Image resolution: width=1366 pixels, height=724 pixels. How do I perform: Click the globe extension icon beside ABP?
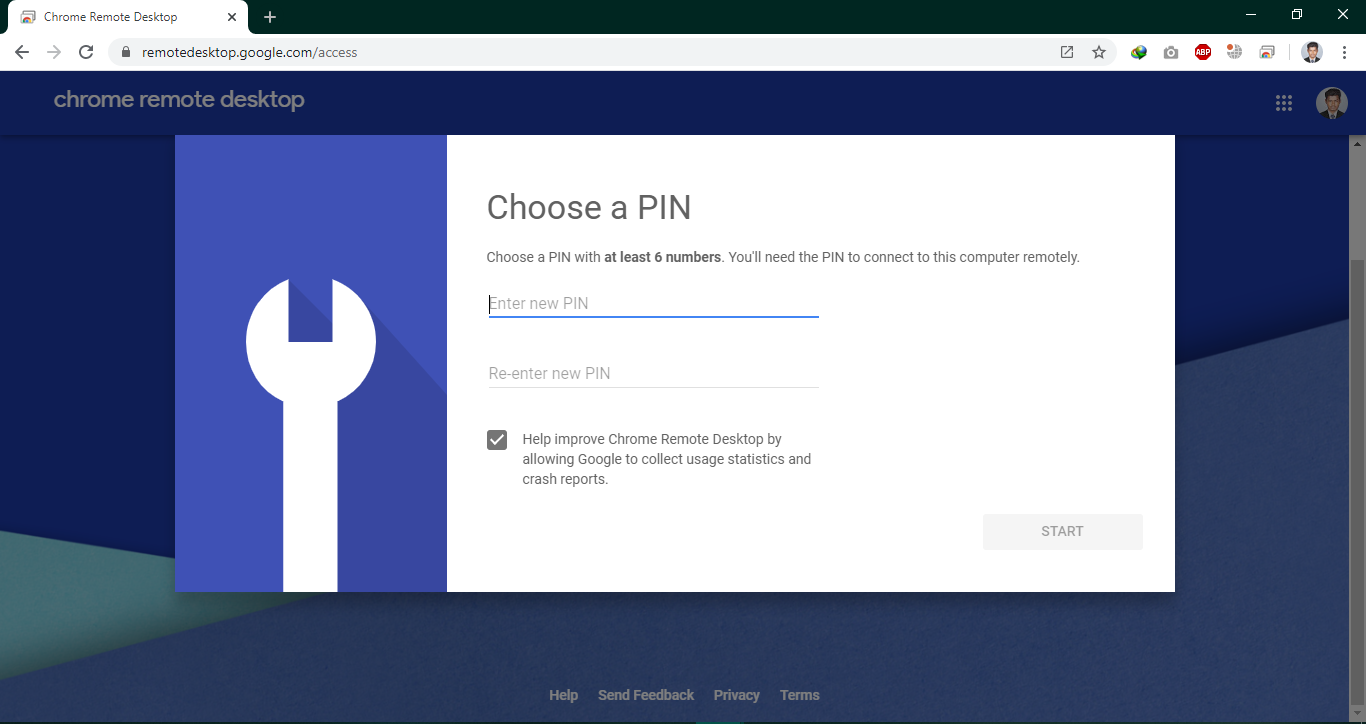[1235, 52]
